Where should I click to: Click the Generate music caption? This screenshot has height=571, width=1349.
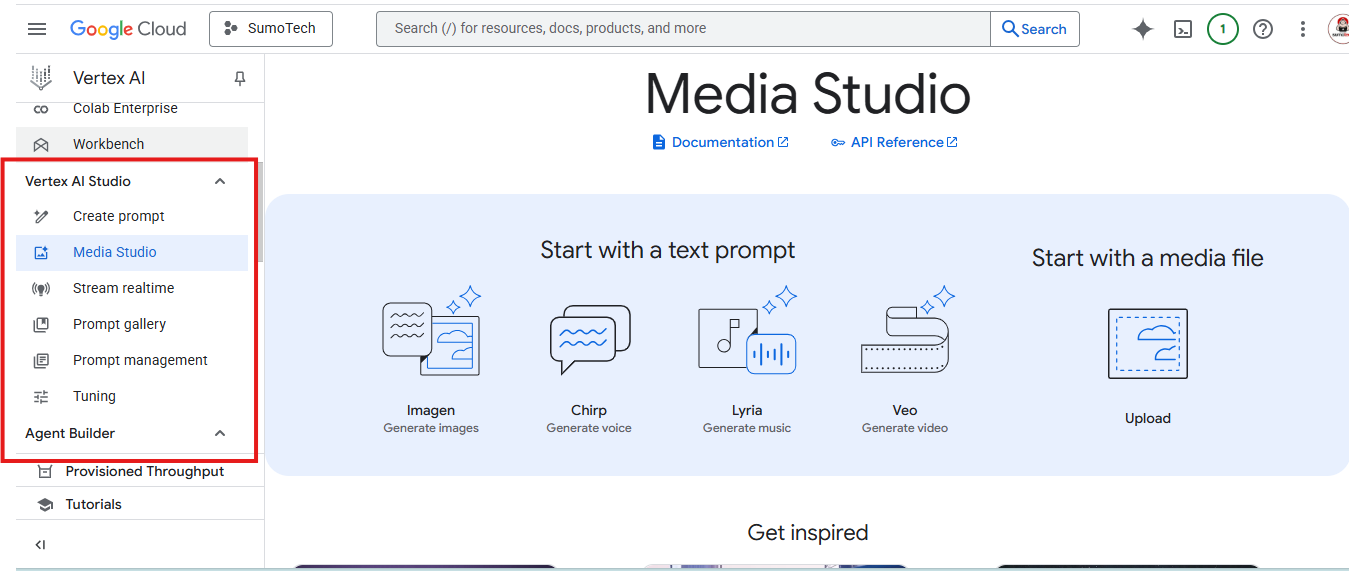coord(747,428)
